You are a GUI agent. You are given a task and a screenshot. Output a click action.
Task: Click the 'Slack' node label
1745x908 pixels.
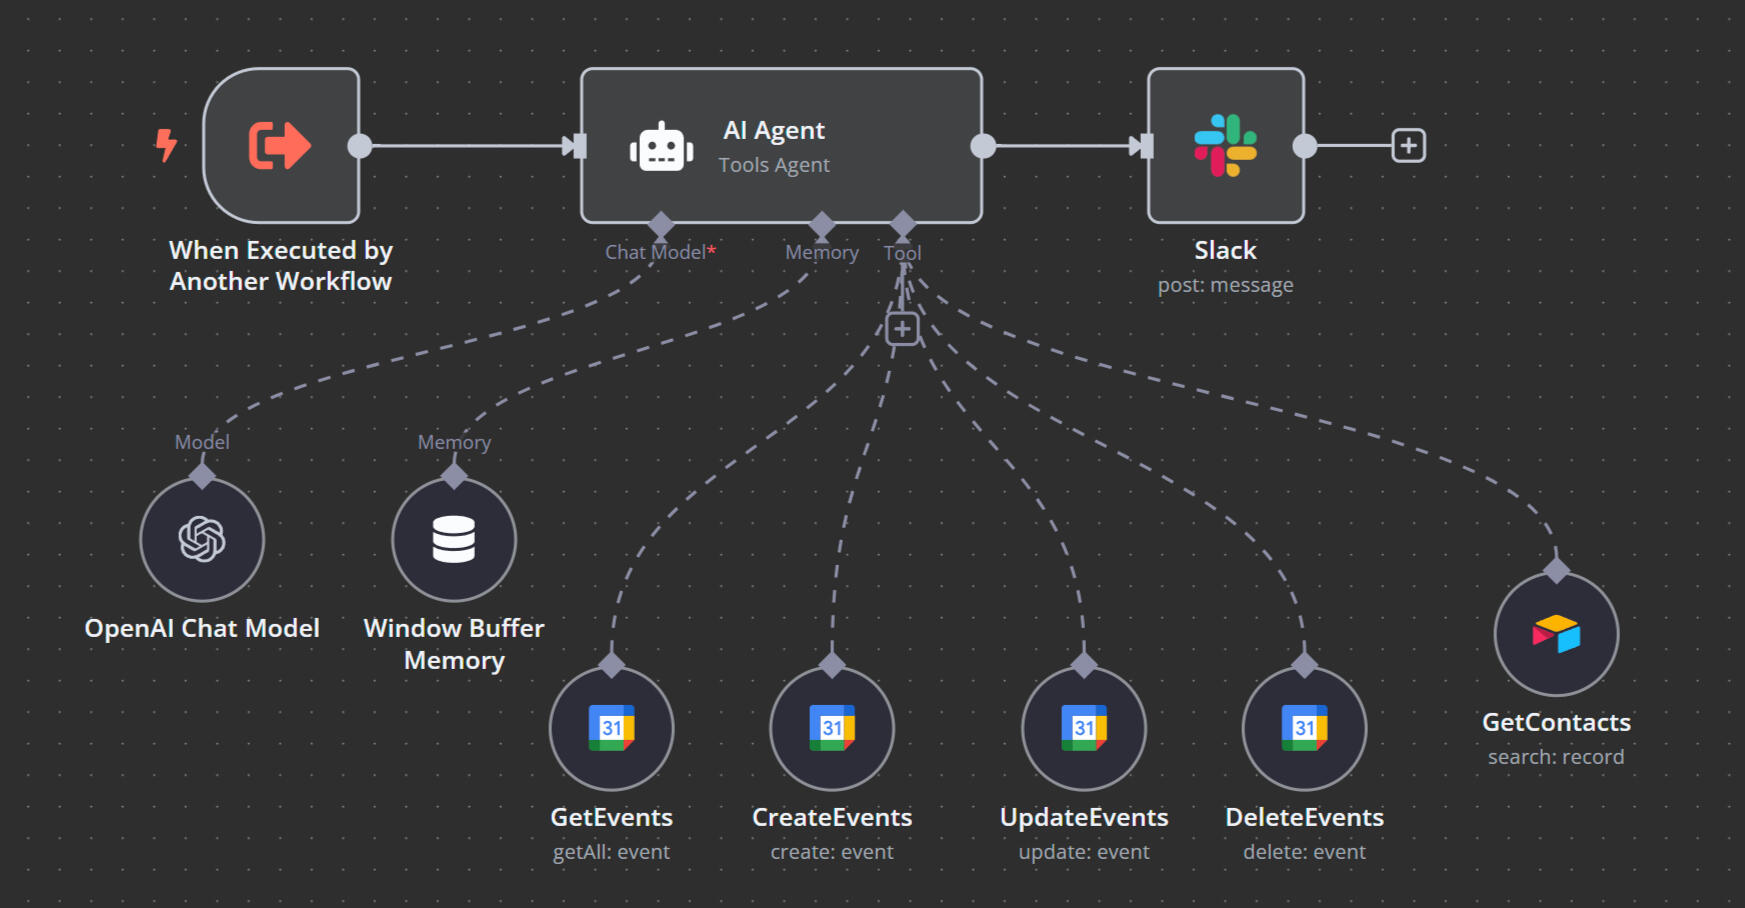[x=1225, y=250]
